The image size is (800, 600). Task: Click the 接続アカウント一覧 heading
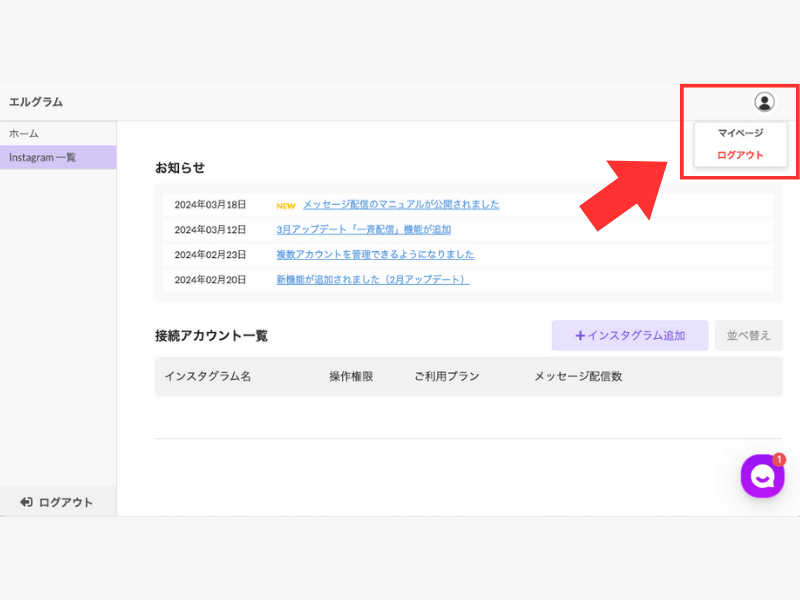point(211,336)
